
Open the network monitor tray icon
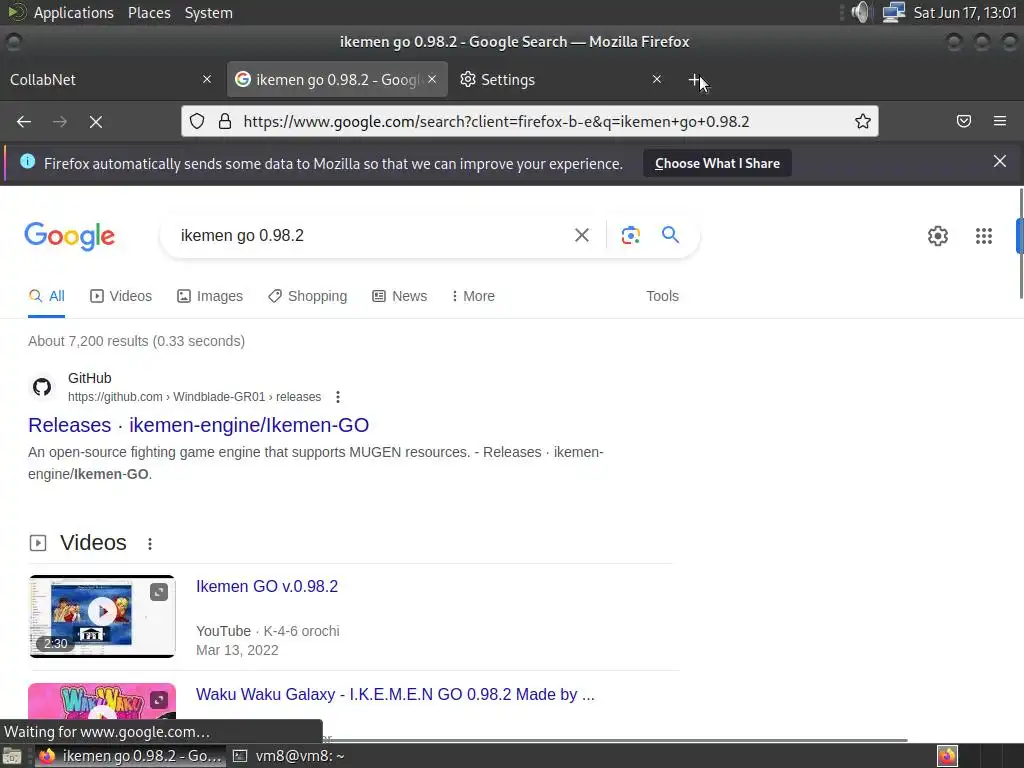click(x=893, y=12)
